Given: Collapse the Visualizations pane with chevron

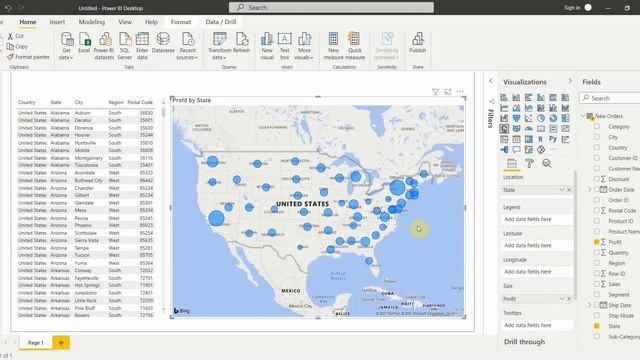Looking at the screenshot, I should 570,81.
